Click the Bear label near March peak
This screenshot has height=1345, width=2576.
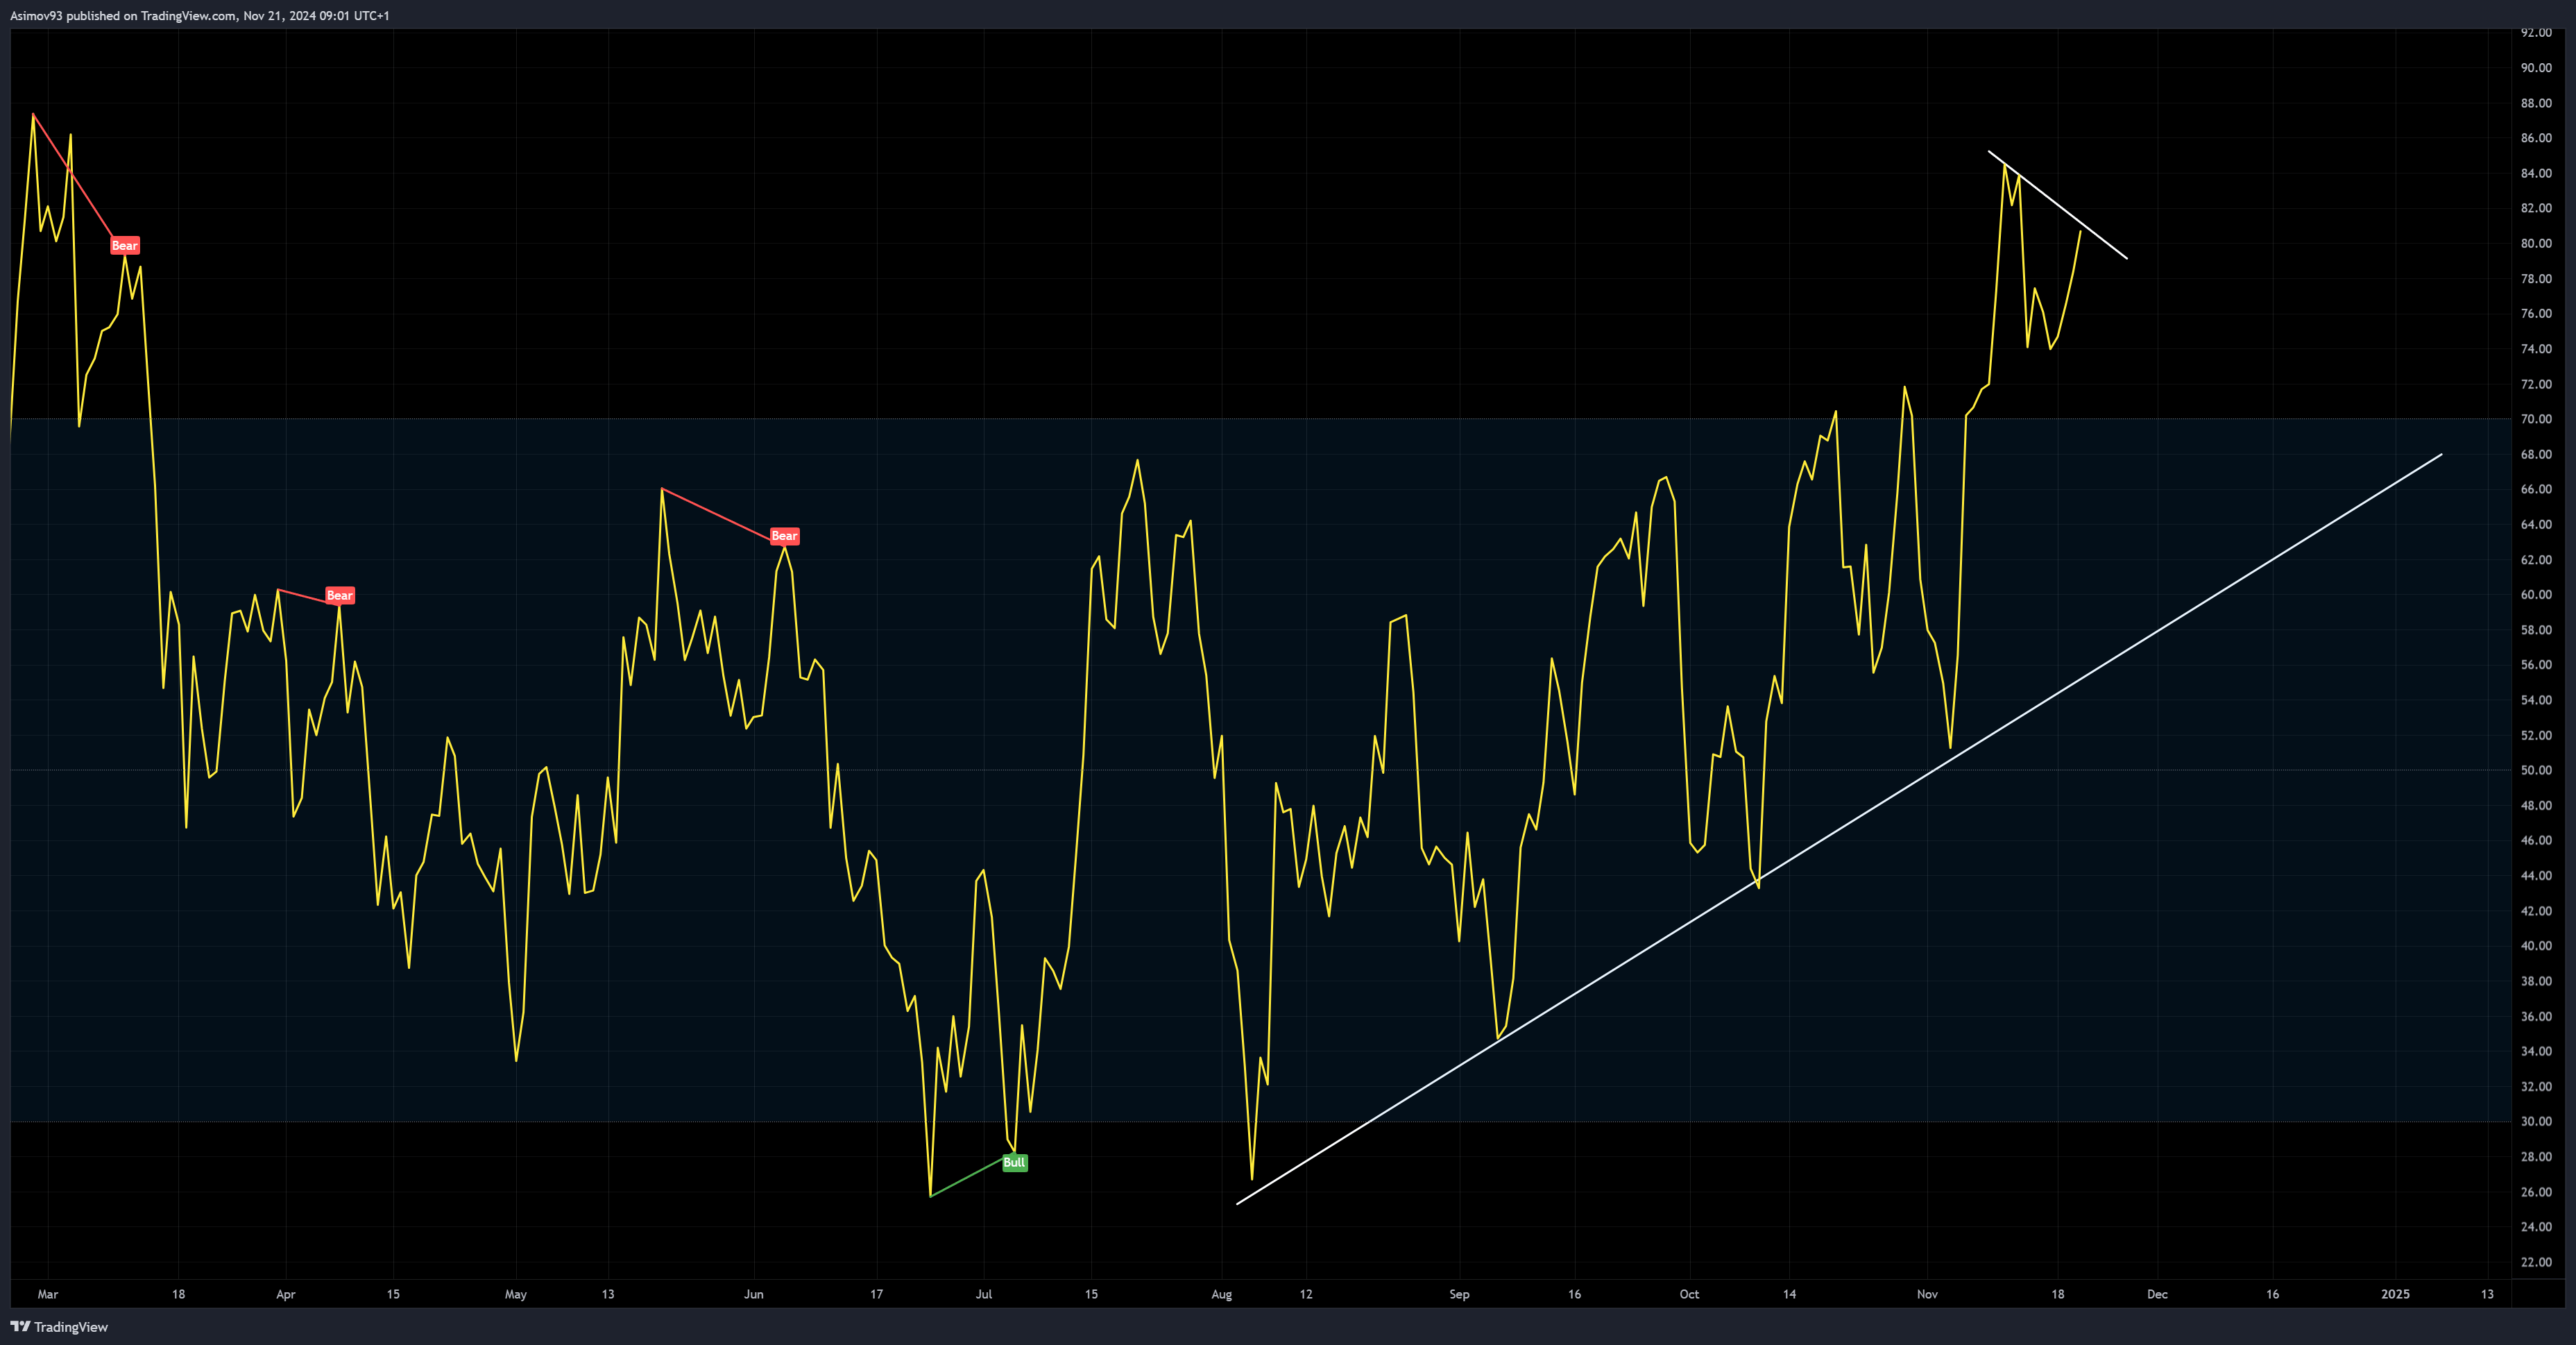point(125,245)
